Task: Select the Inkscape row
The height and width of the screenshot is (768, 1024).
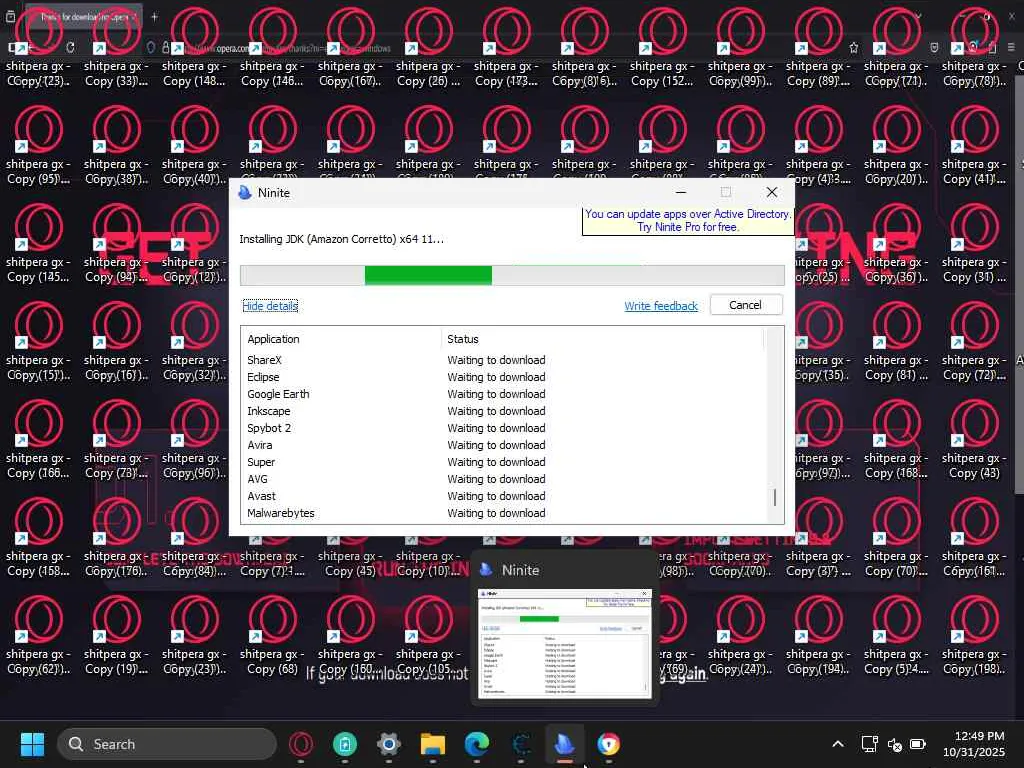Action: (x=503, y=411)
